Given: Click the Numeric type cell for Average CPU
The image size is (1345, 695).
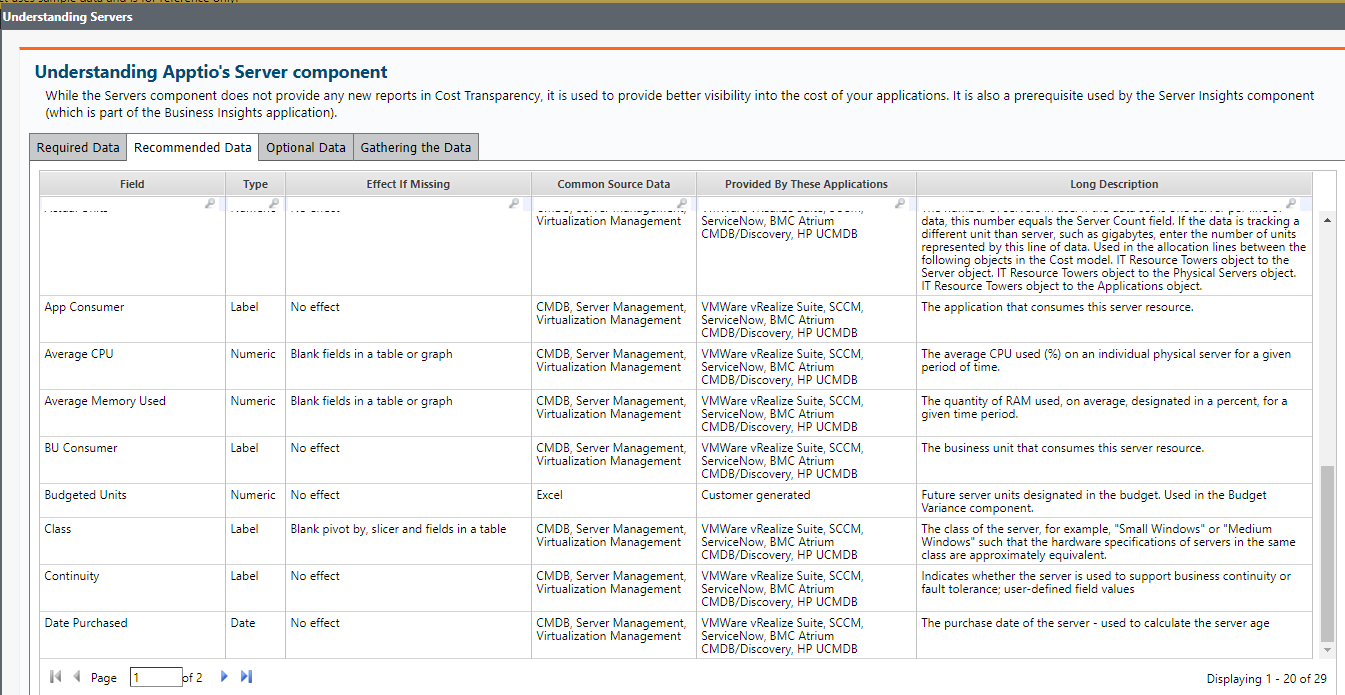Looking at the screenshot, I should click(x=256, y=366).
